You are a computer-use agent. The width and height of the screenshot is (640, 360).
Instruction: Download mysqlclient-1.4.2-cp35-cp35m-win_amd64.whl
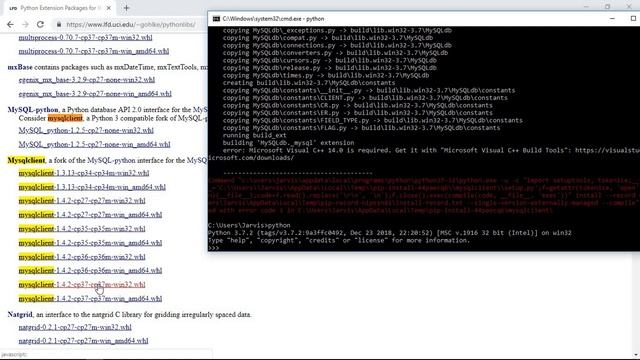point(90,243)
